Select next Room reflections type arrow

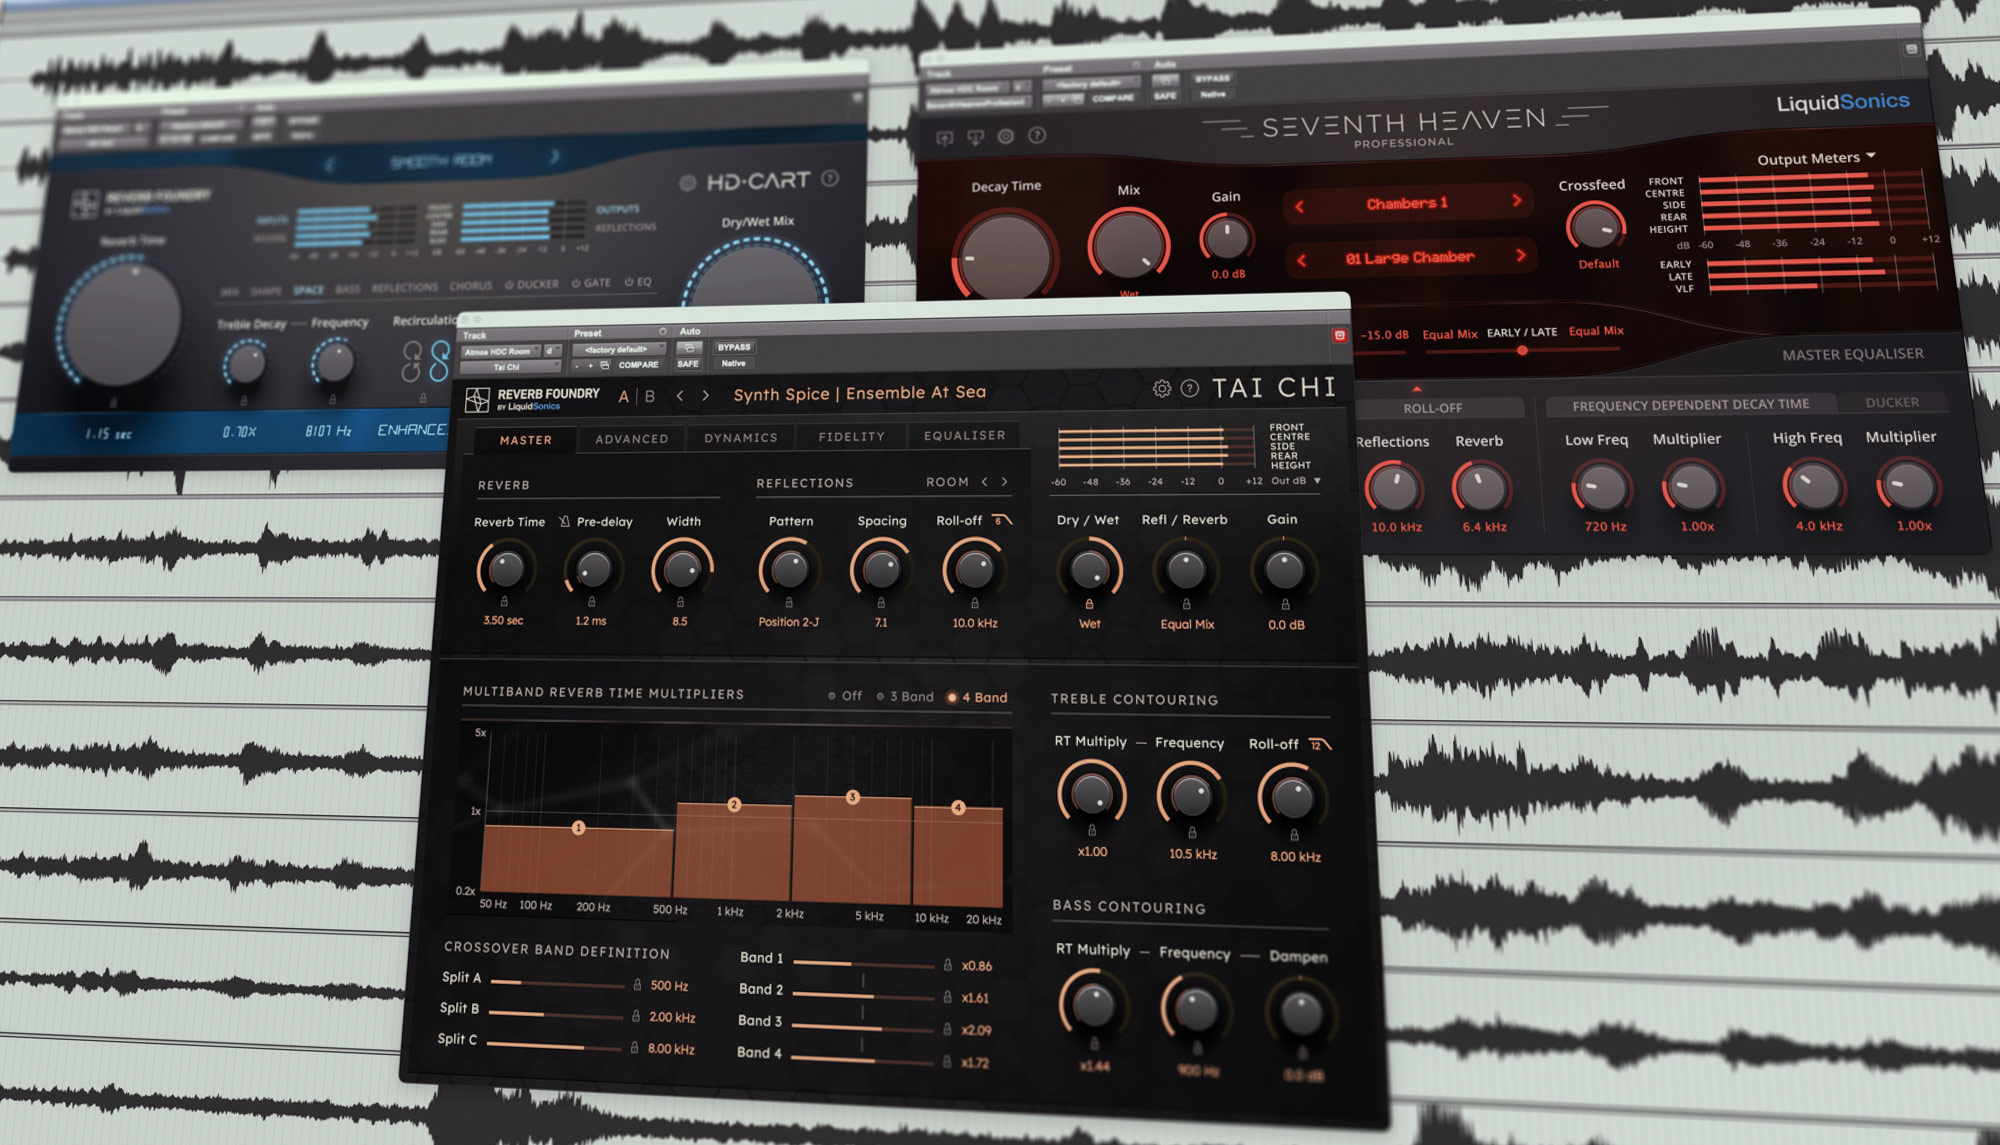point(1004,482)
